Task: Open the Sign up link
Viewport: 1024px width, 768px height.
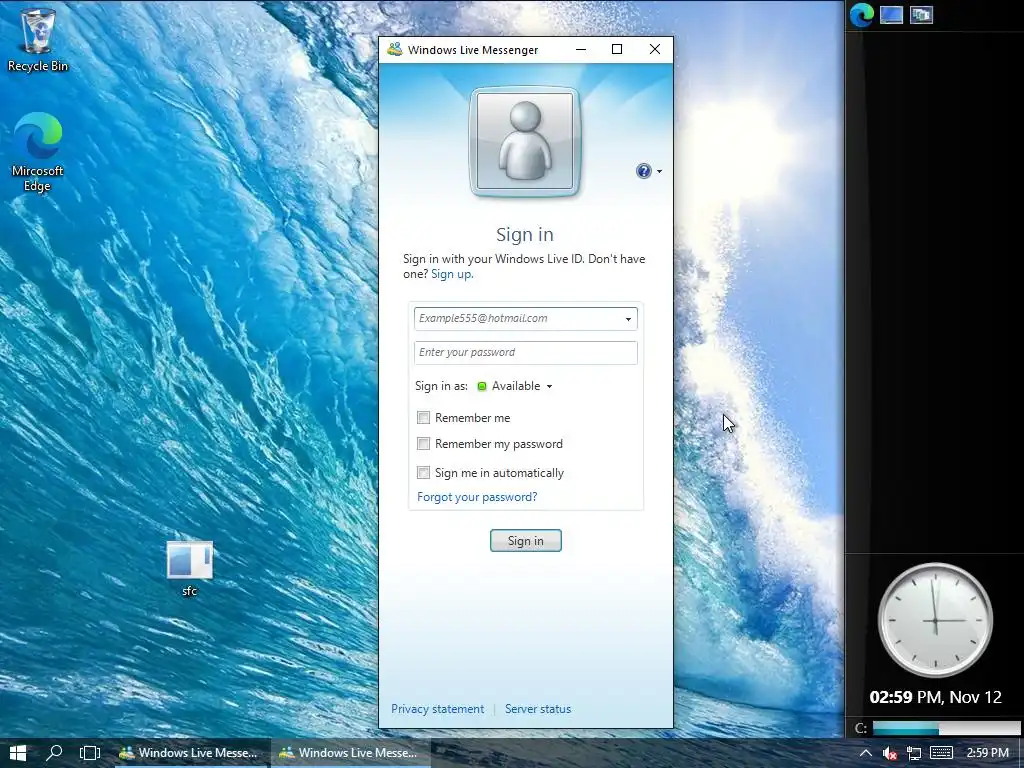Action: point(452,274)
